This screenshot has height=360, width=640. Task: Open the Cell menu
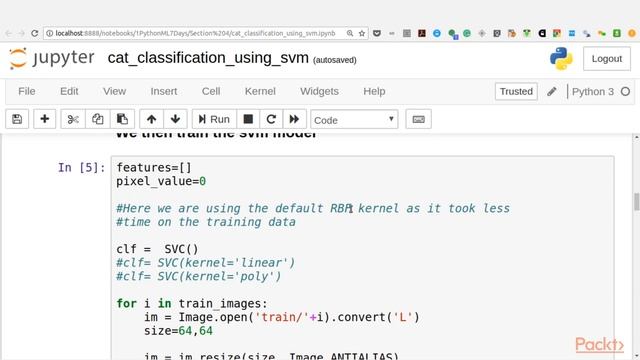point(211,91)
